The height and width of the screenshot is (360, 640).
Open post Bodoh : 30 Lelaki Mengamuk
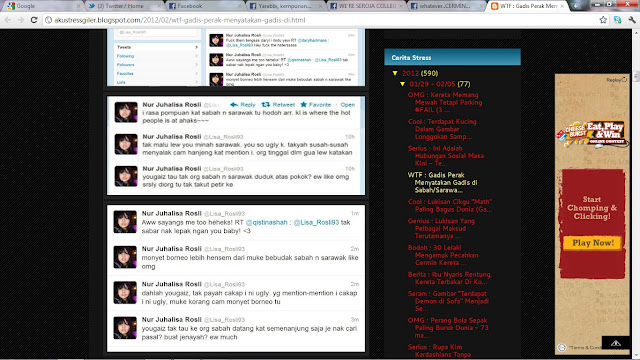pyautogui.click(x=443, y=255)
